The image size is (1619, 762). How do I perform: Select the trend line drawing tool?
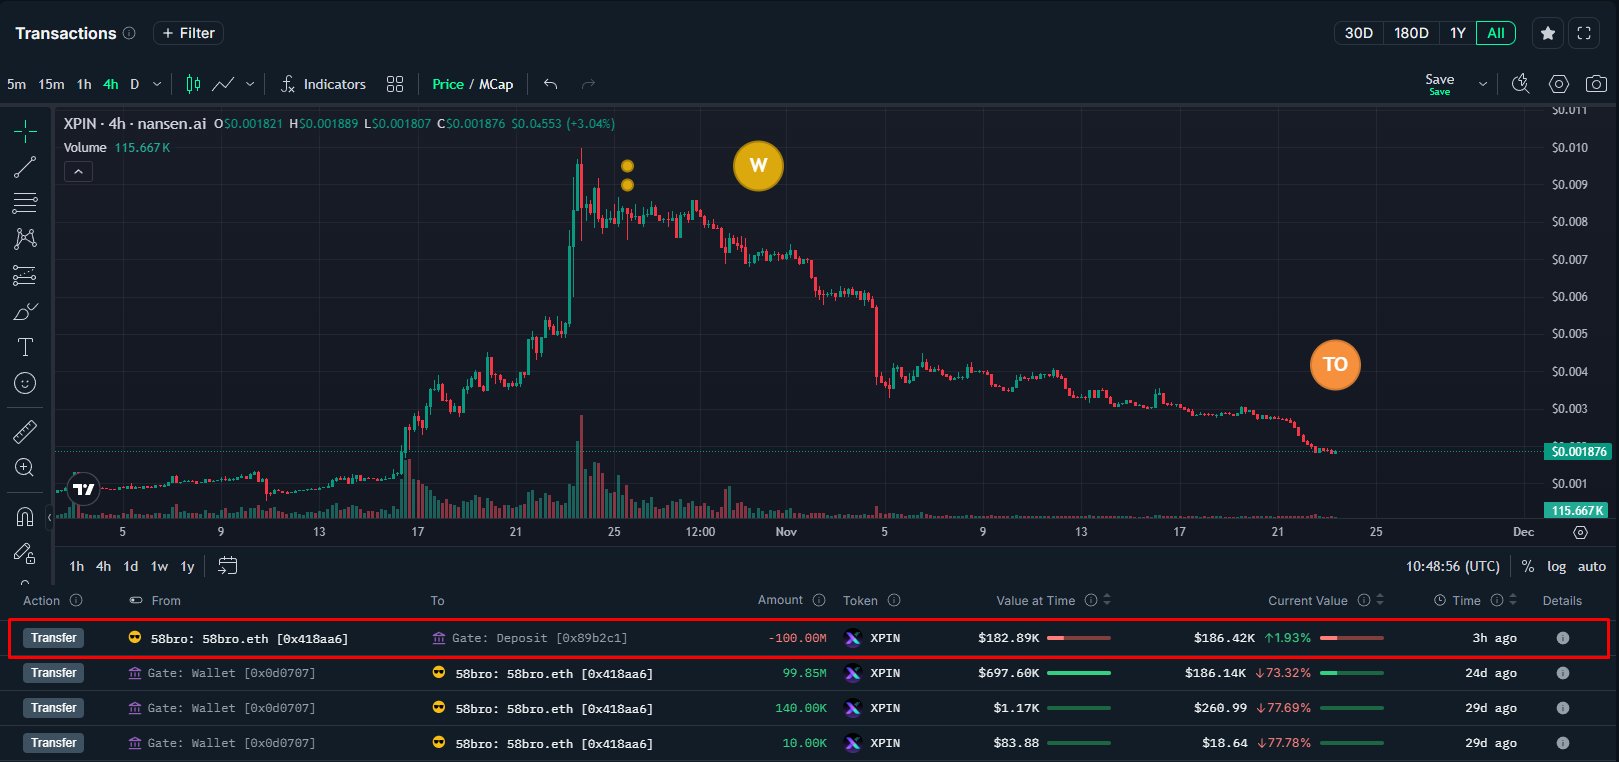click(x=25, y=167)
